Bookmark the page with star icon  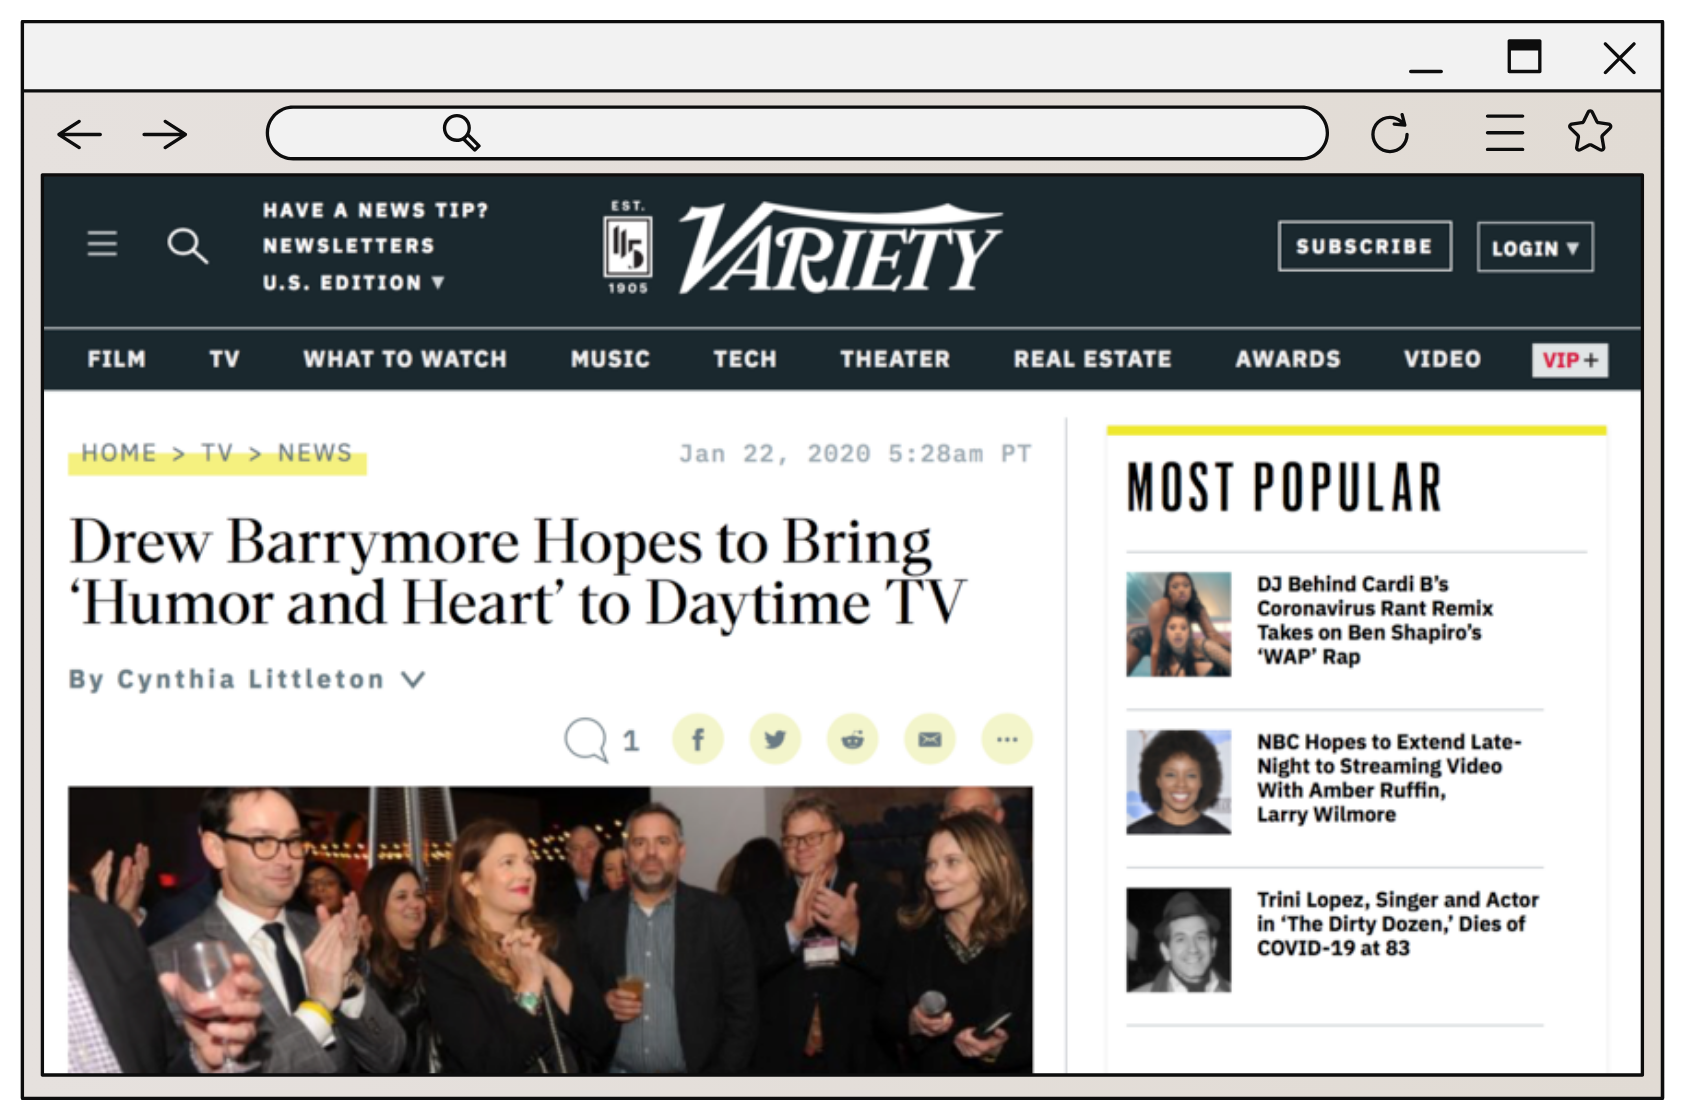click(1590, 131)
